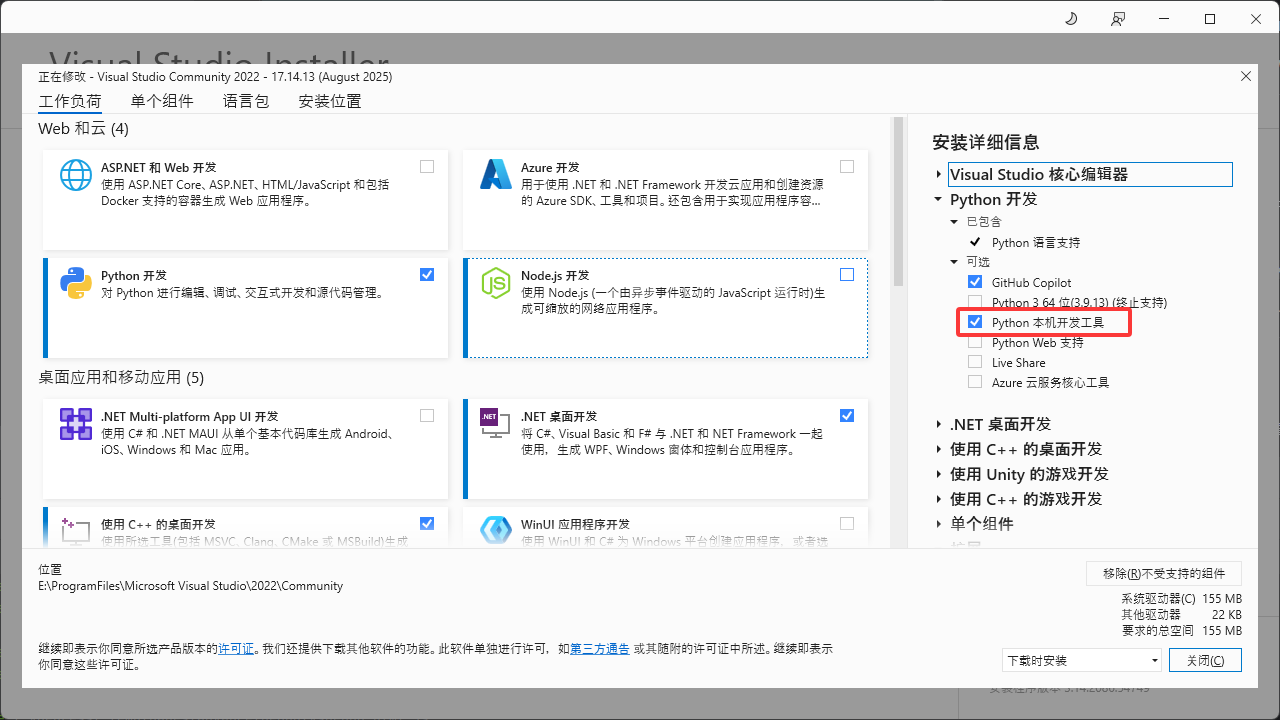
Task: Uncheck the Python 开发 workload checkbox
Action: 427,275
